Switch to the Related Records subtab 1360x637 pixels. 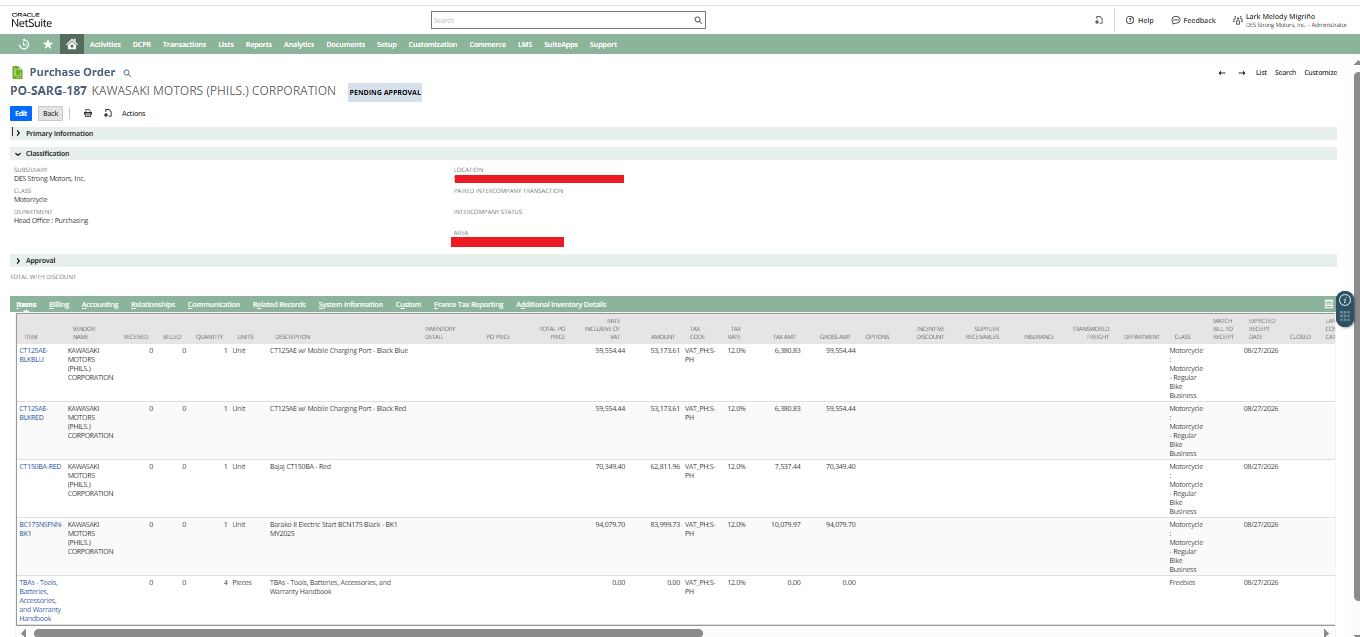click(279, 304)
